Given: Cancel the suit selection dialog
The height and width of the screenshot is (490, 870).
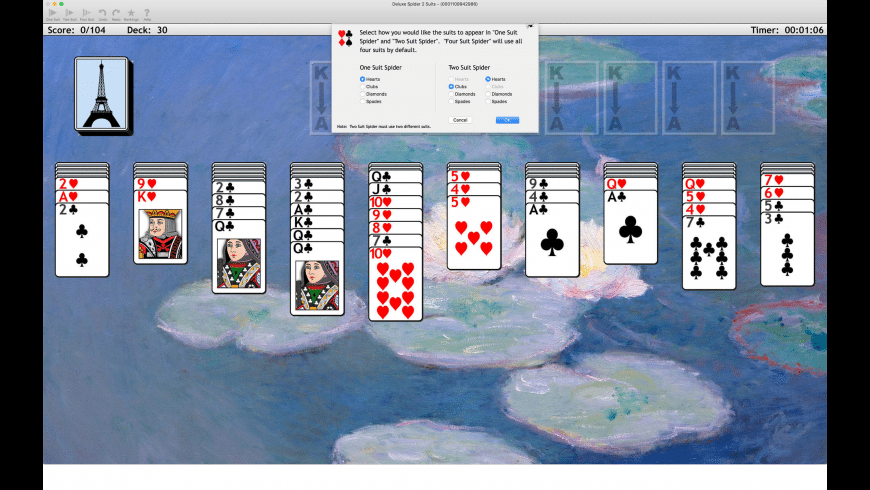Looking at the screenshot, I should pos(460,120).
